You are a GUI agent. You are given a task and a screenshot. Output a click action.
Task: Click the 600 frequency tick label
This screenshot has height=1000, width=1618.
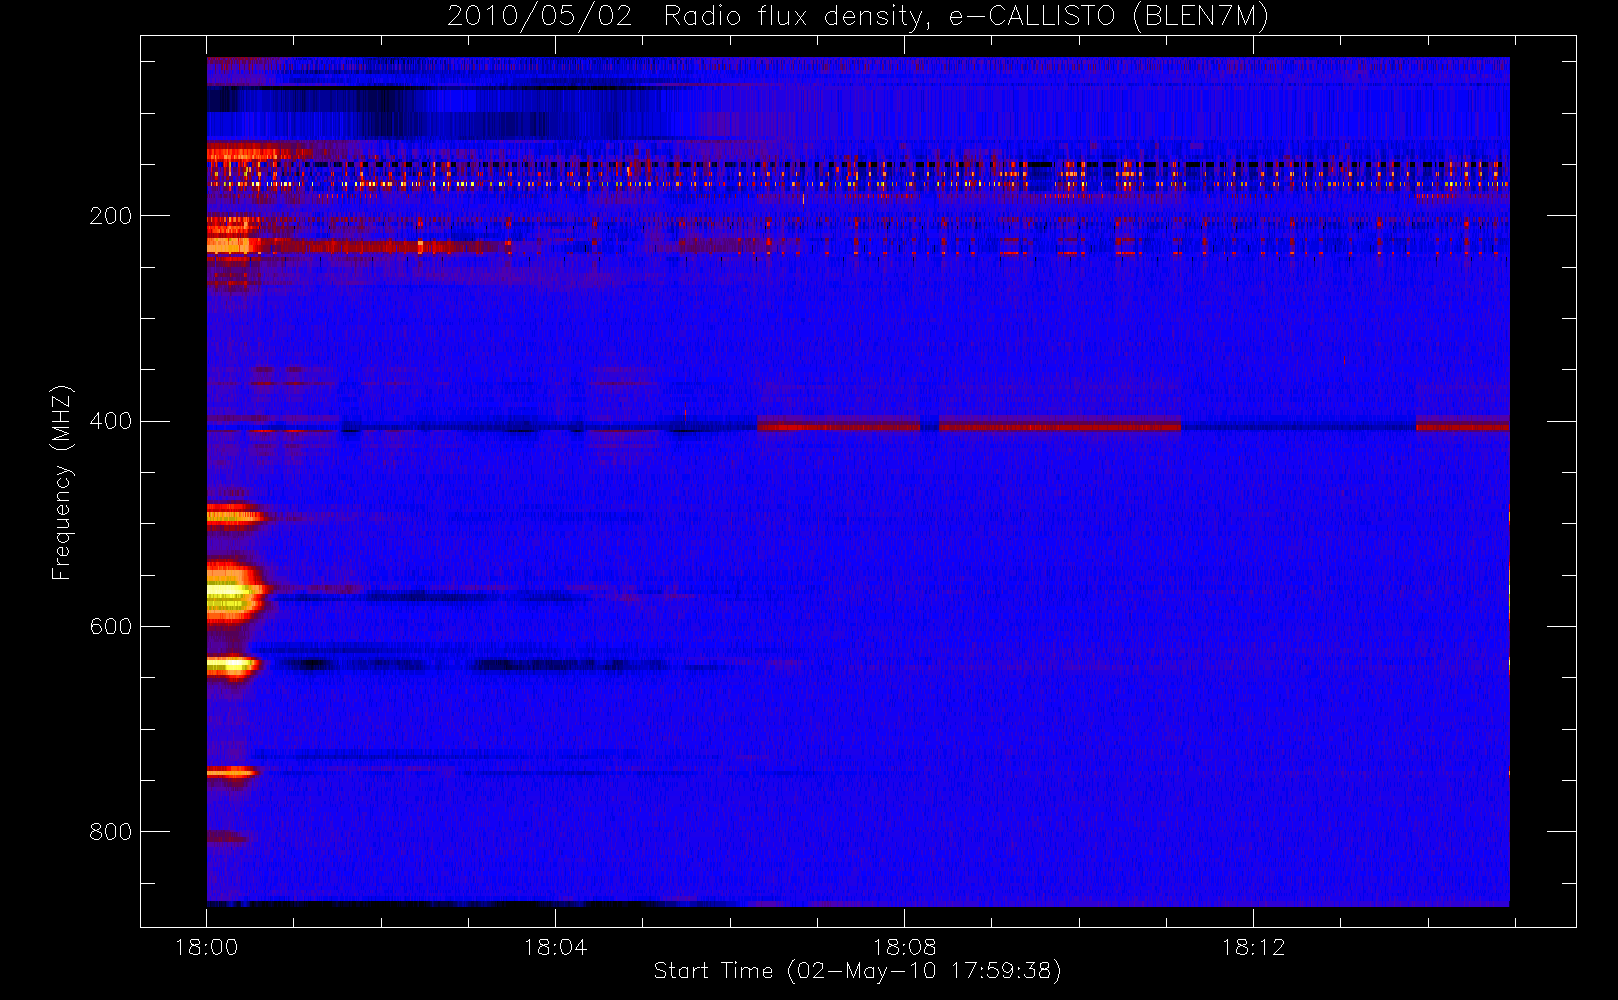tap(110, 627)
